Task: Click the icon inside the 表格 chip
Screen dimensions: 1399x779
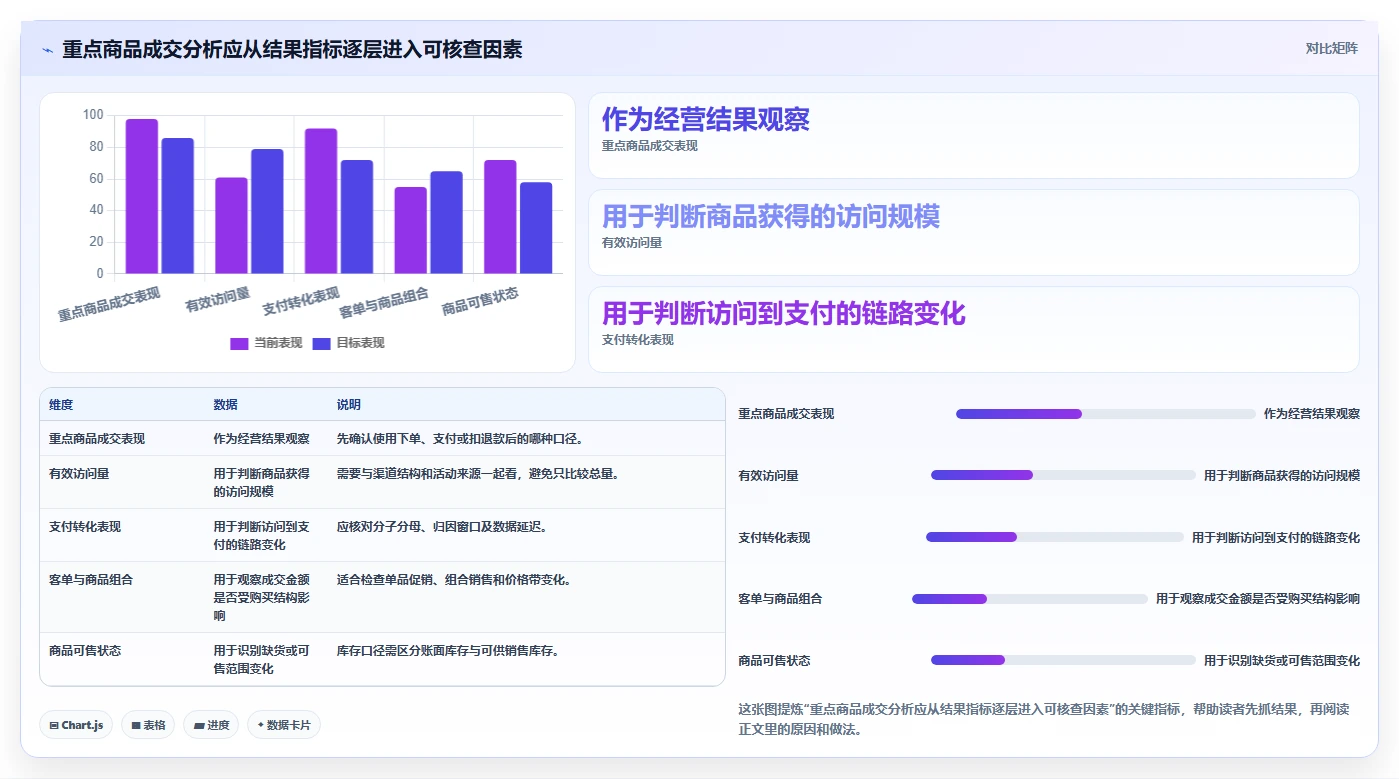Action: [x=136, y=726]
